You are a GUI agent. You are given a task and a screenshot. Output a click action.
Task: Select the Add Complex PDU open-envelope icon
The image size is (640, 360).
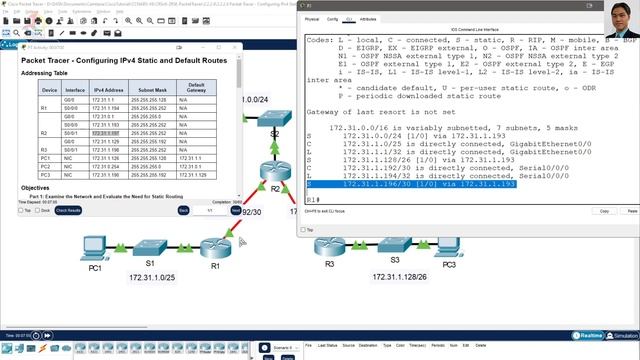[118, 33]
